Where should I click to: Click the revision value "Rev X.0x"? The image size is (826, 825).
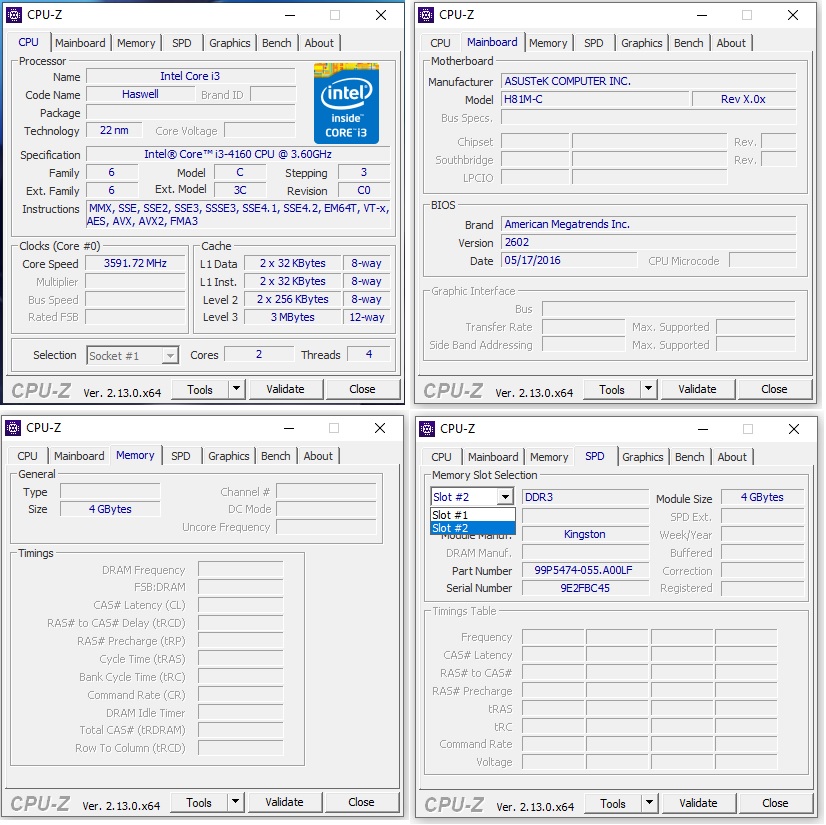(x=743, y=99)
